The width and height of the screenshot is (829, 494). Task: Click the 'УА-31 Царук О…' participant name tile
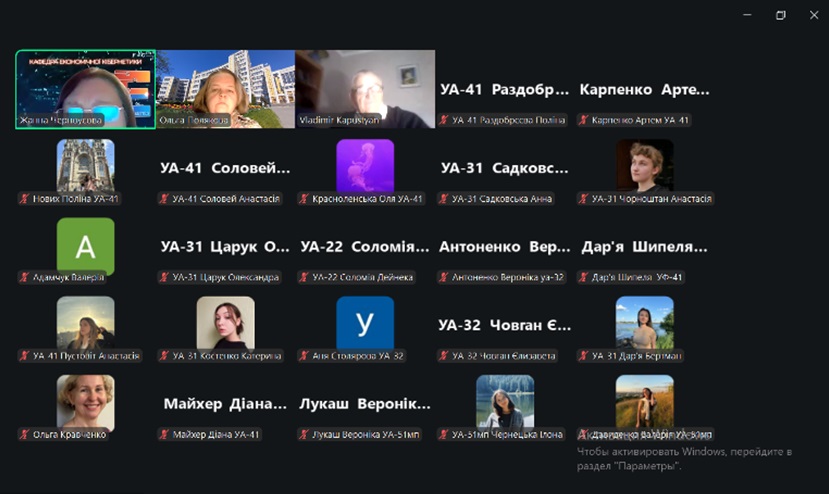(225, 246)
